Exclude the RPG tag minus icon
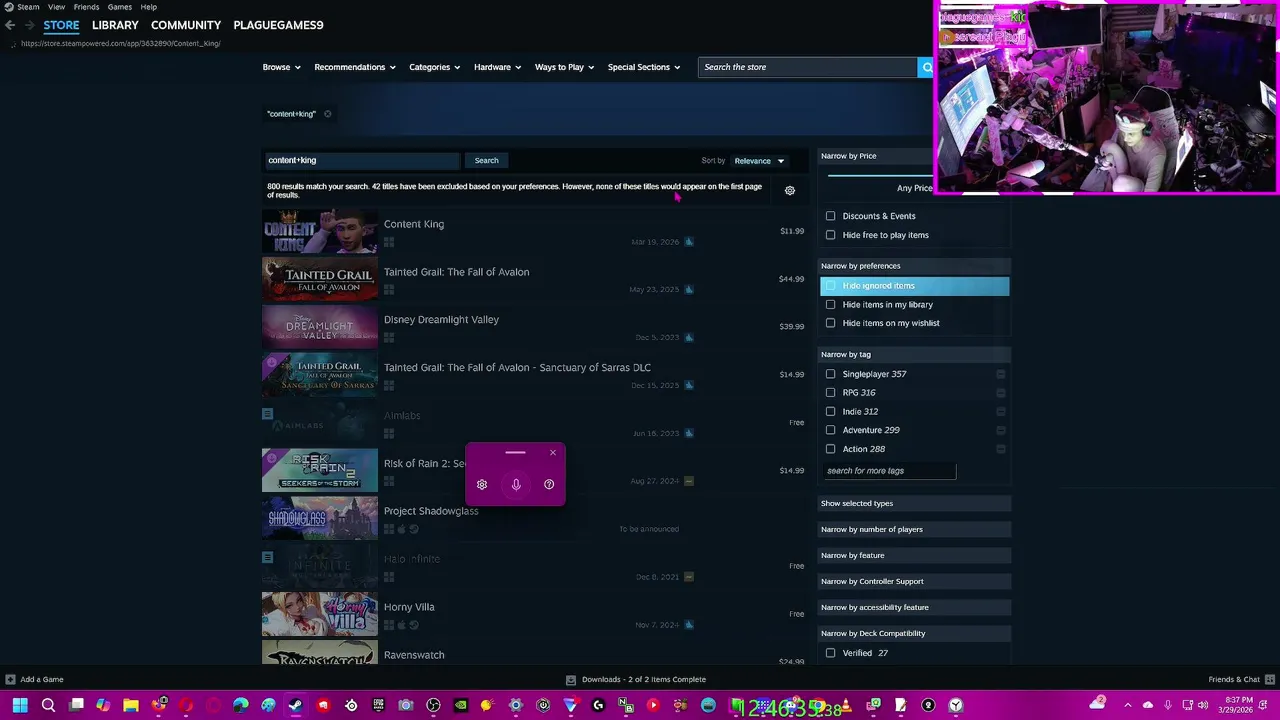The image size is (1280, 720). [x=1000, y=393]
